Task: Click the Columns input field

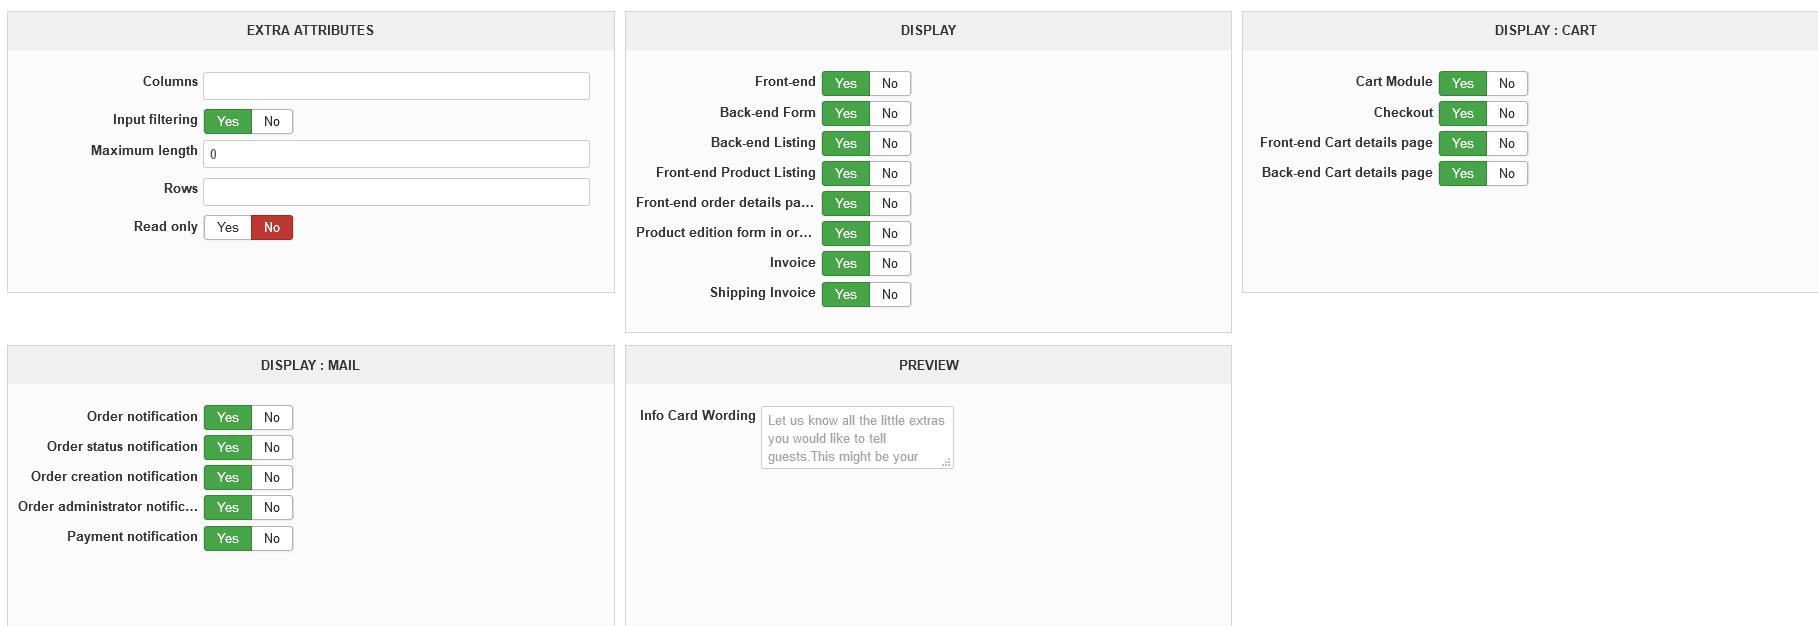Action: (x=396, y=86)
